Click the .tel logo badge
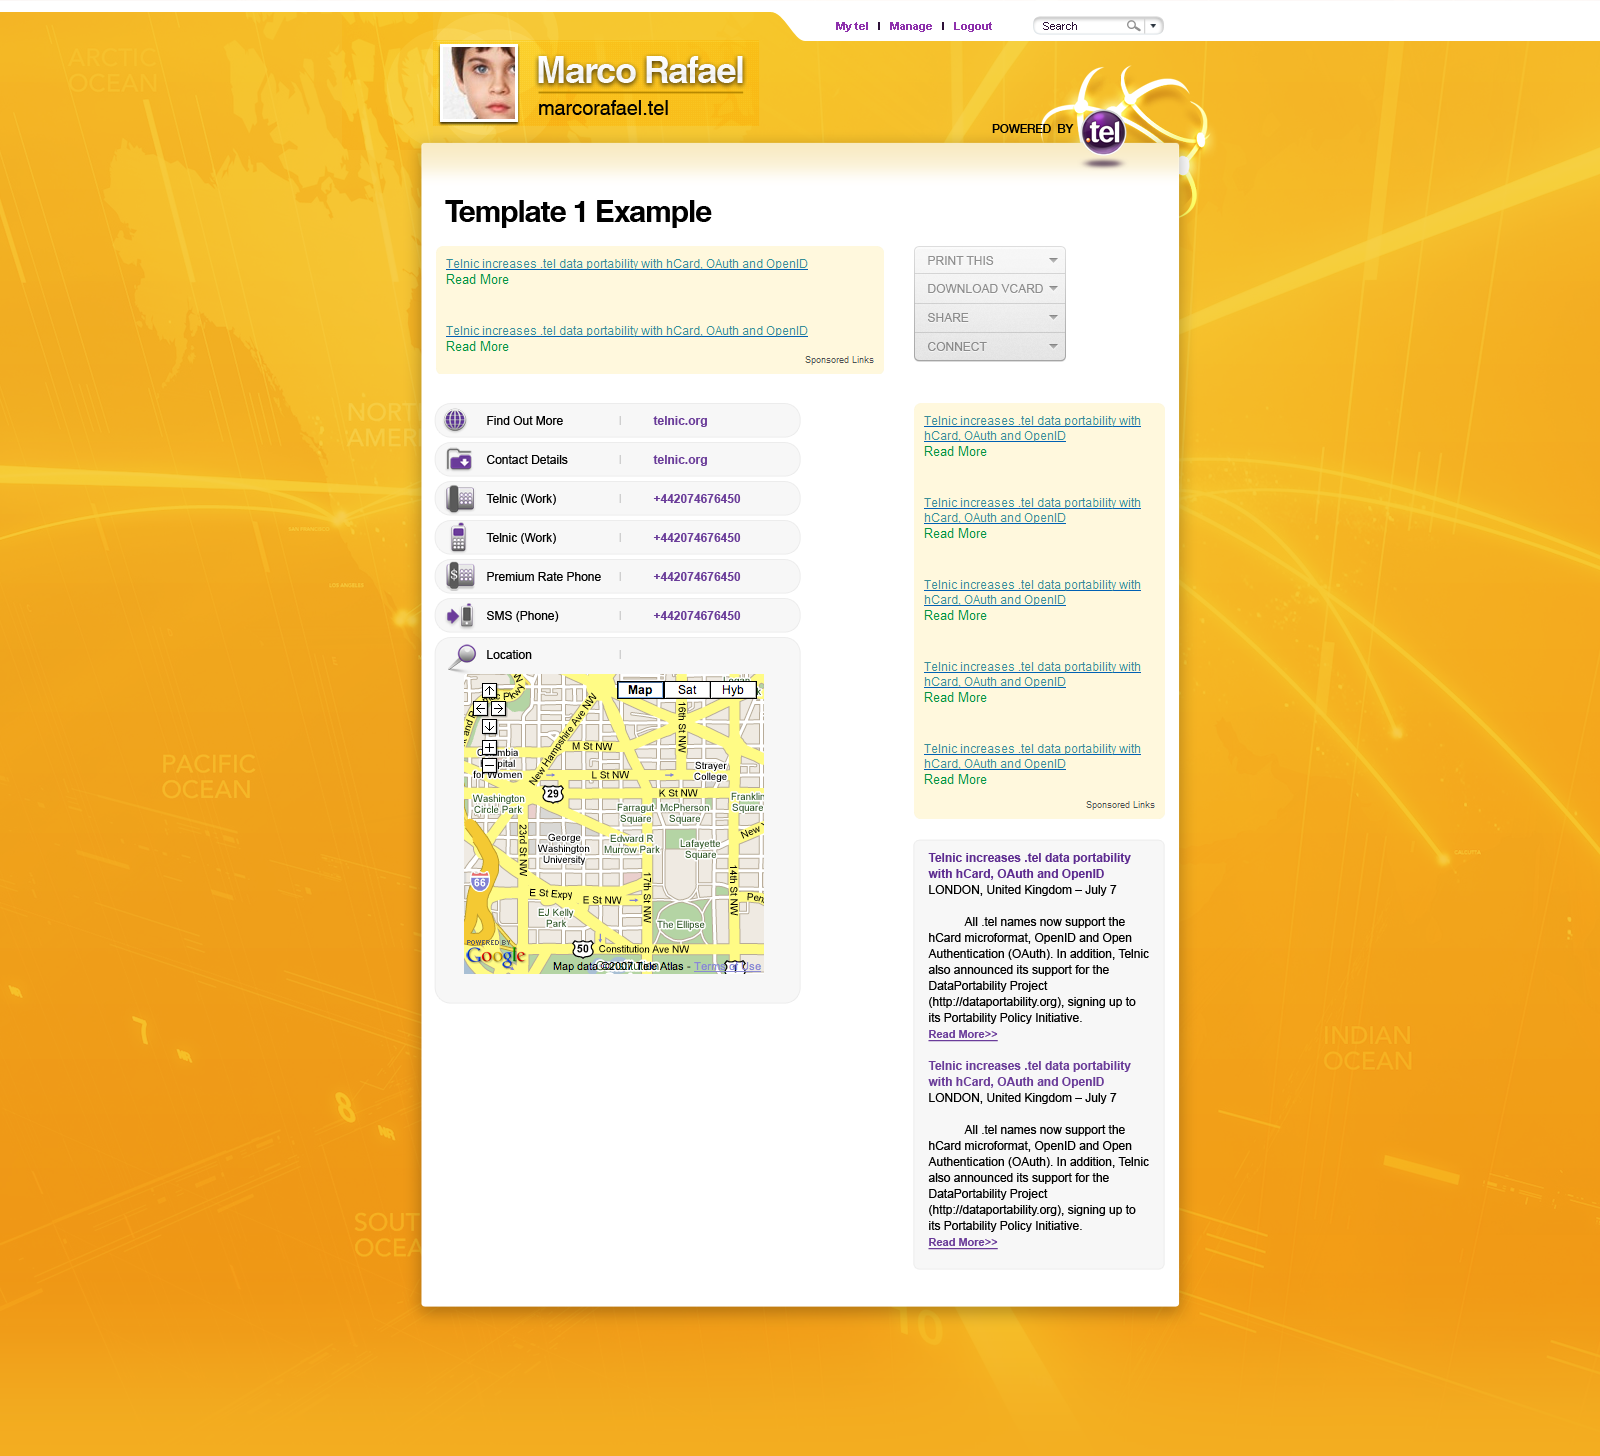This screenshot has width=1600, height=1456. pyautogui.click(x=1103, y=132)
